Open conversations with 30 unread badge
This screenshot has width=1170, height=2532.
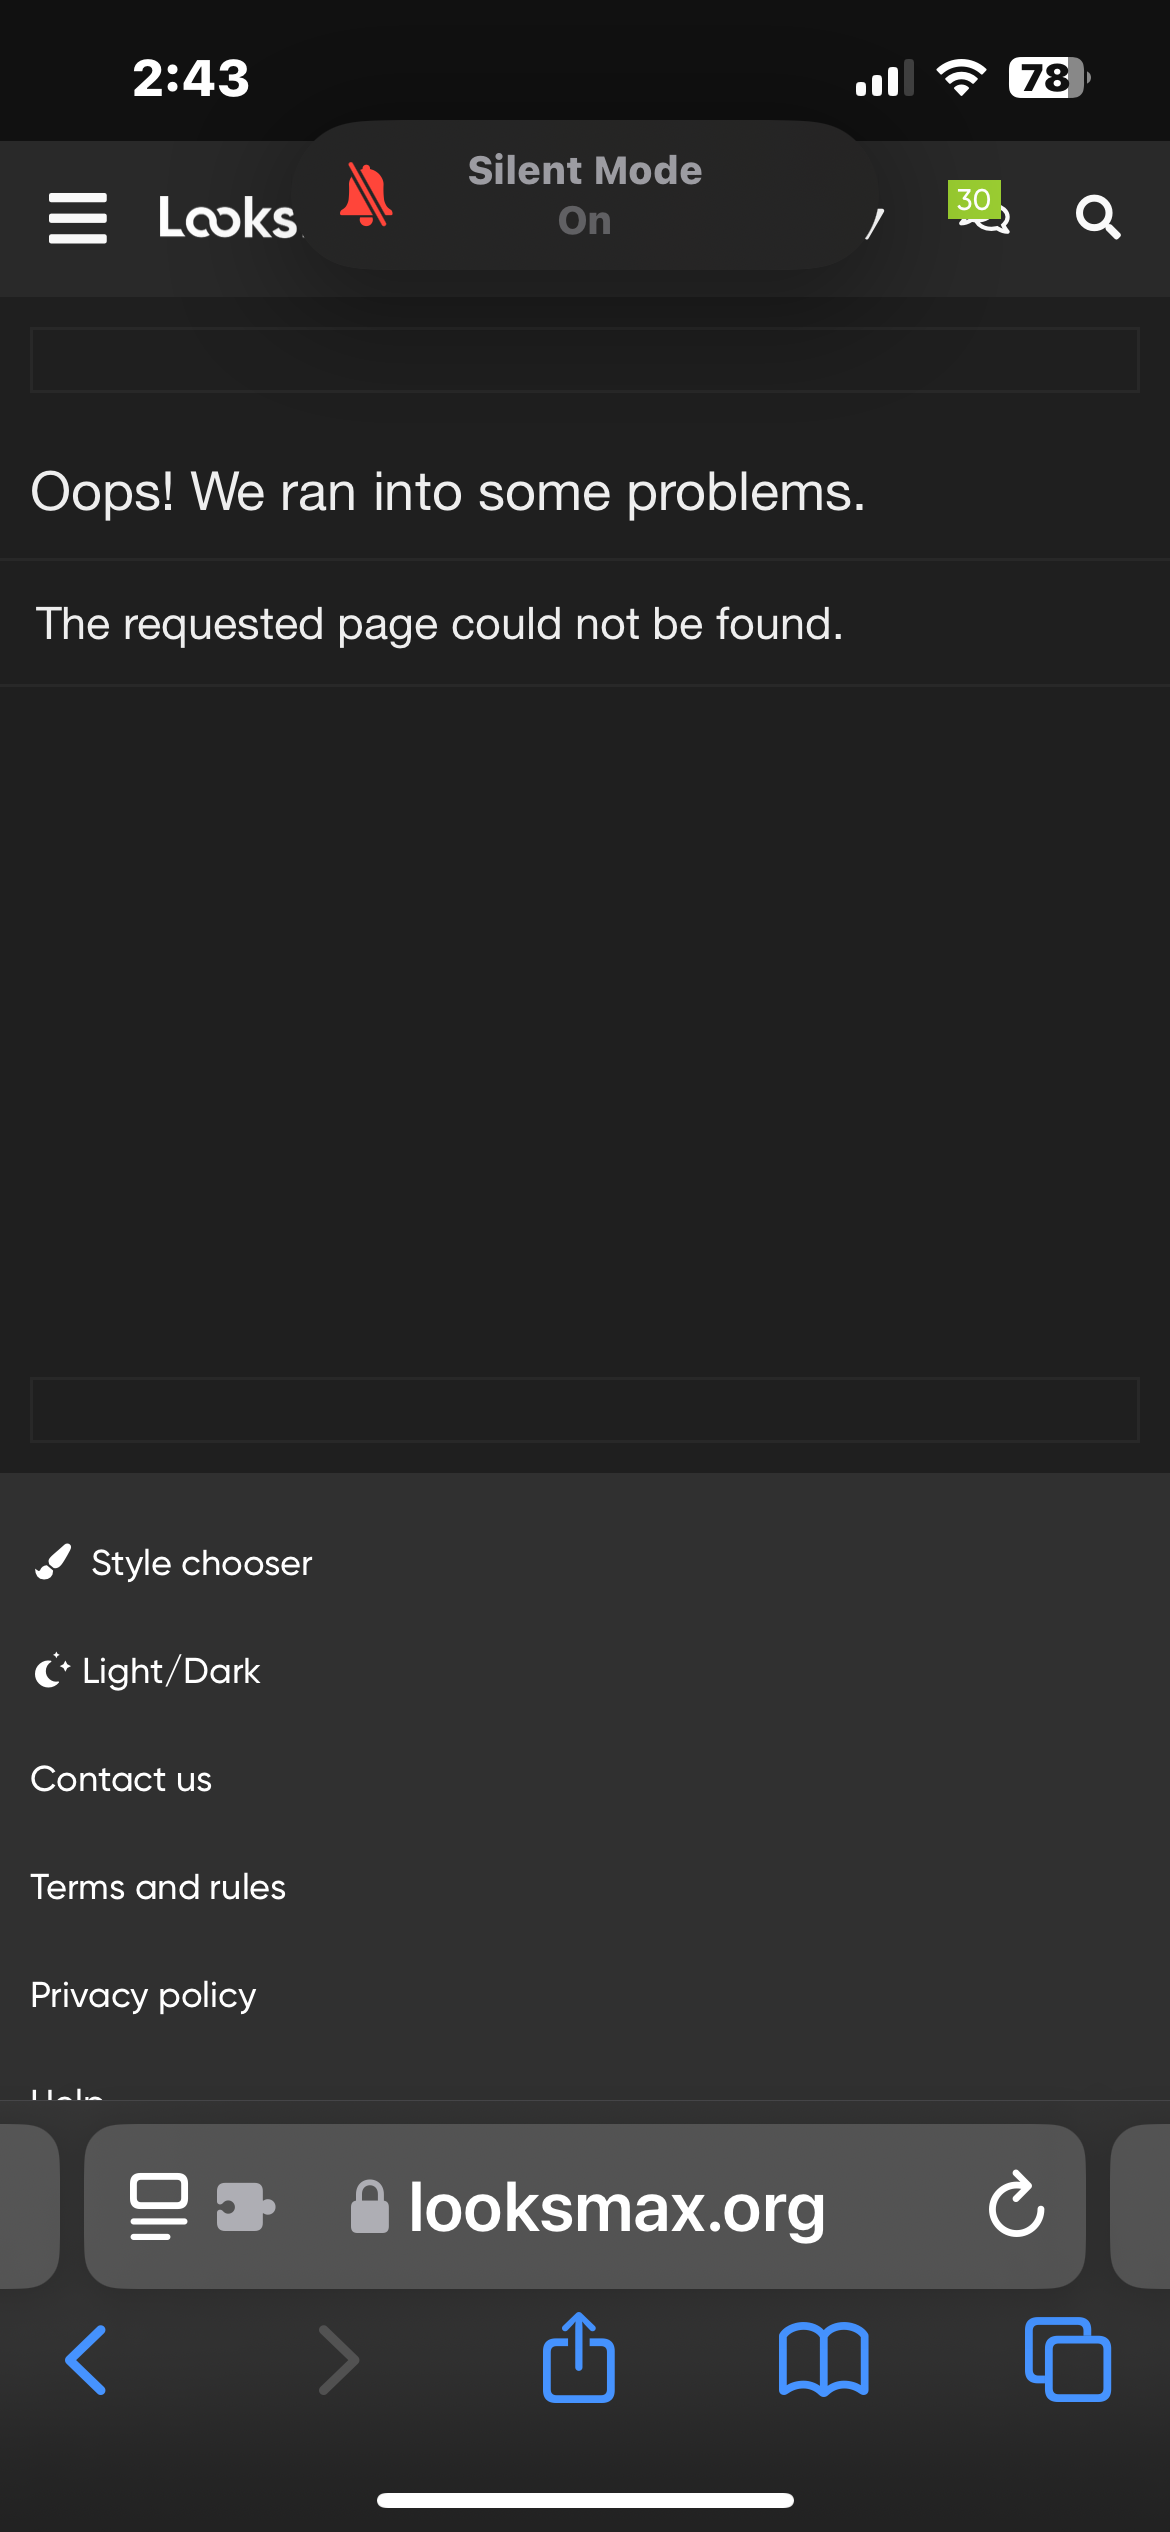click(981, 210)
